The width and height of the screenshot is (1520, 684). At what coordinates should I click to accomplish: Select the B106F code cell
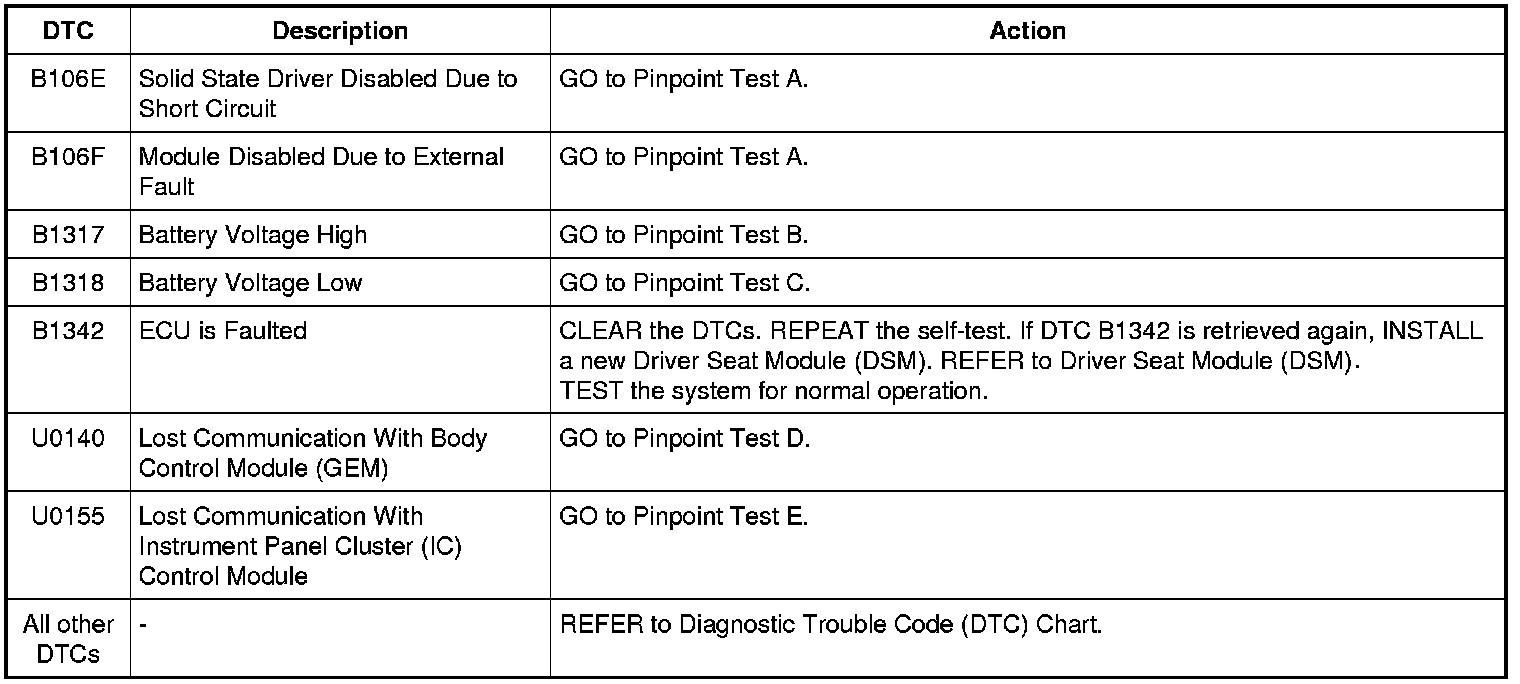coord(68,157)
